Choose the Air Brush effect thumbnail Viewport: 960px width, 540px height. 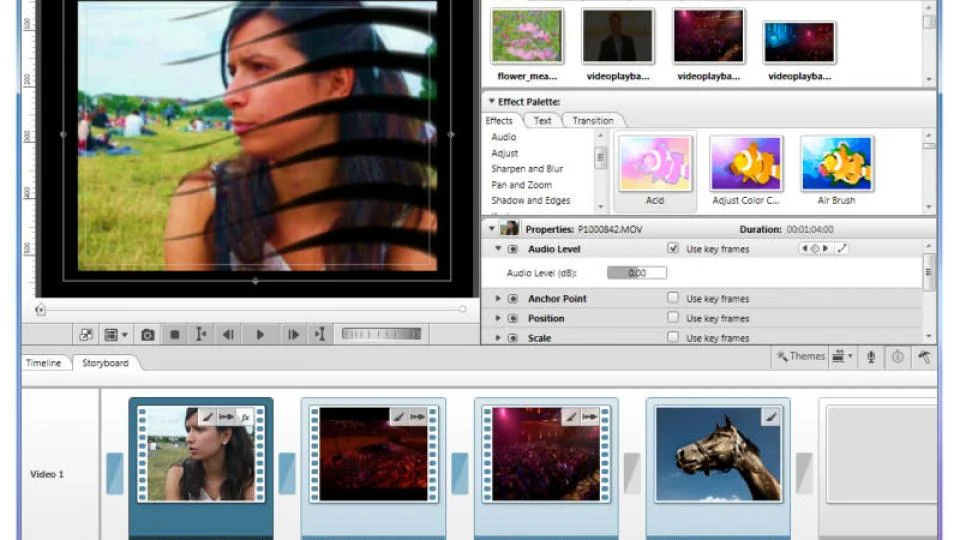(836, 164)
